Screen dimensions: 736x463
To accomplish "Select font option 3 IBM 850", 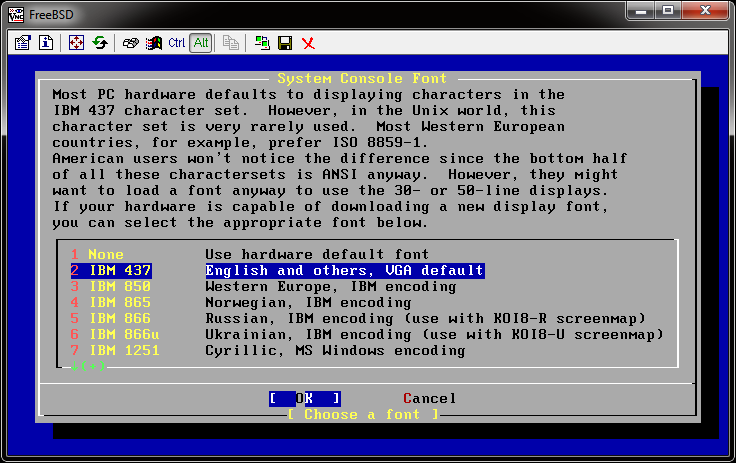I will pos(111,286).
